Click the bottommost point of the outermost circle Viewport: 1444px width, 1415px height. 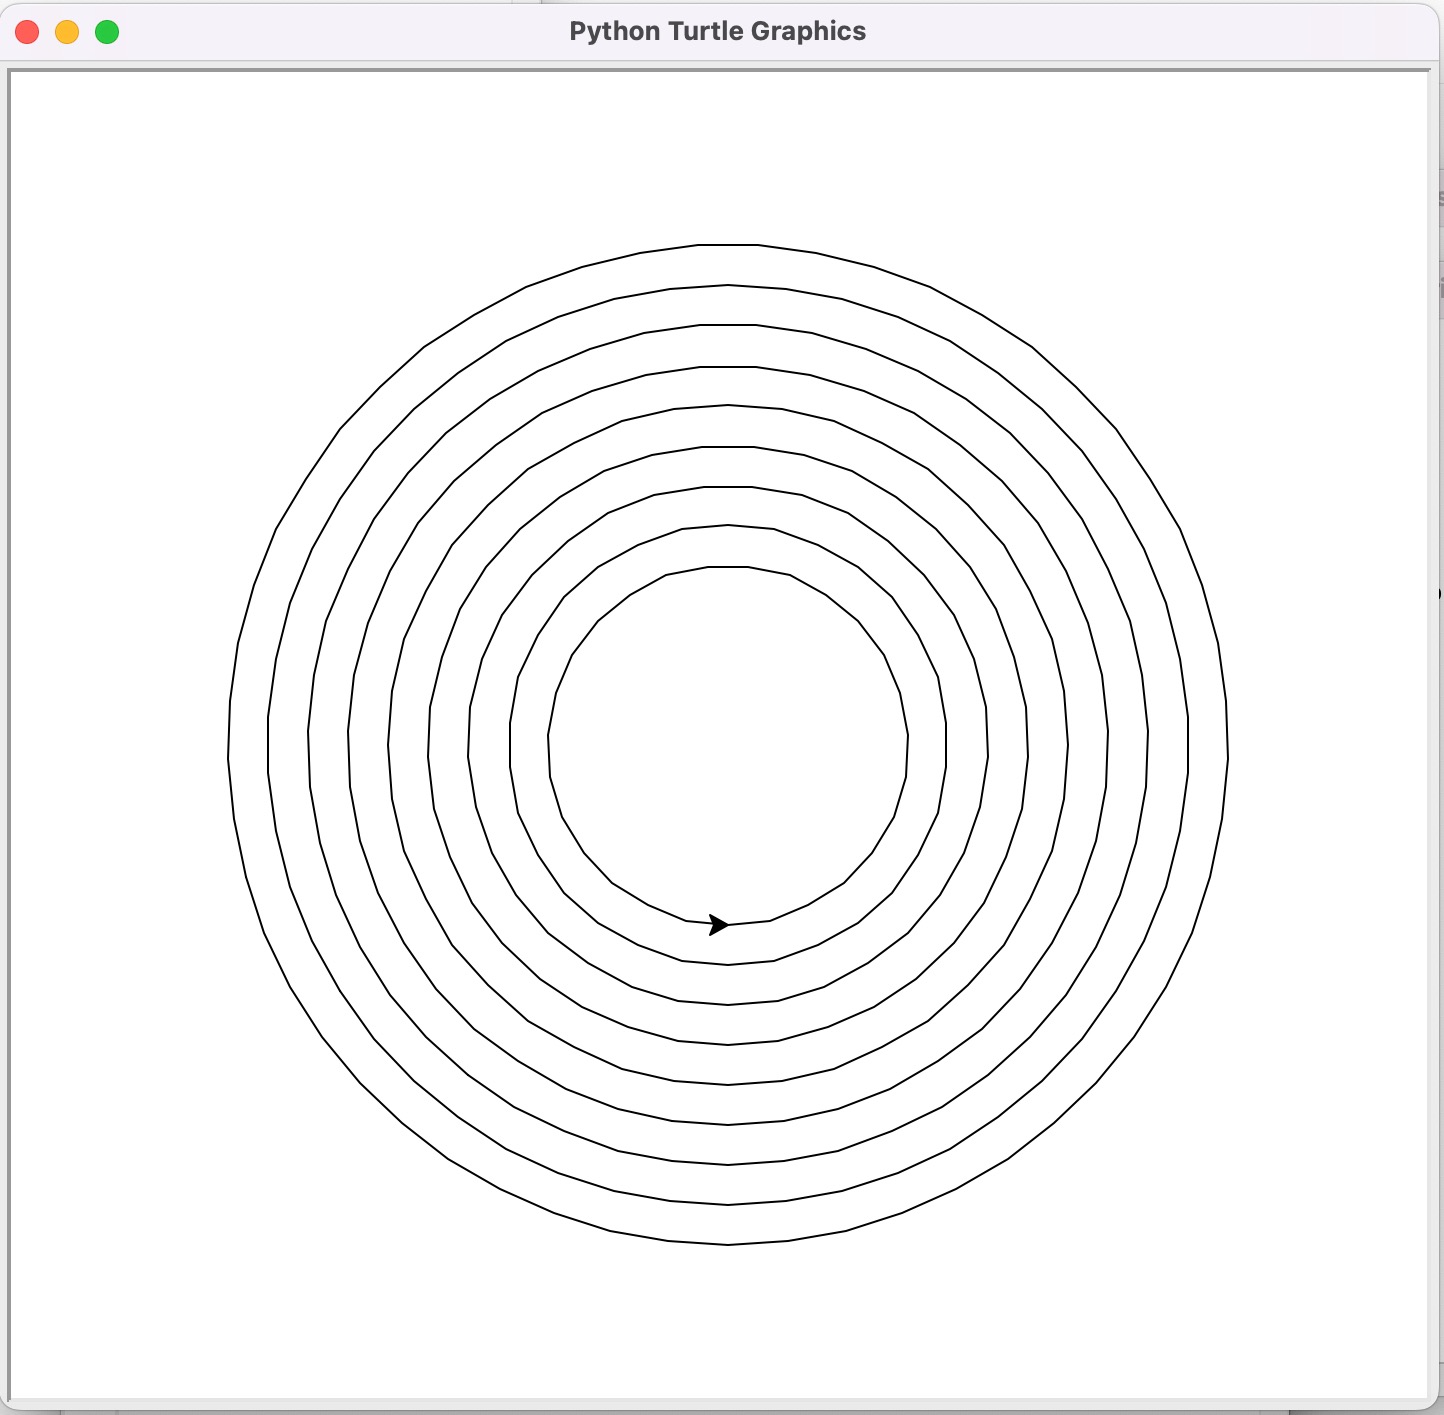728,1244
